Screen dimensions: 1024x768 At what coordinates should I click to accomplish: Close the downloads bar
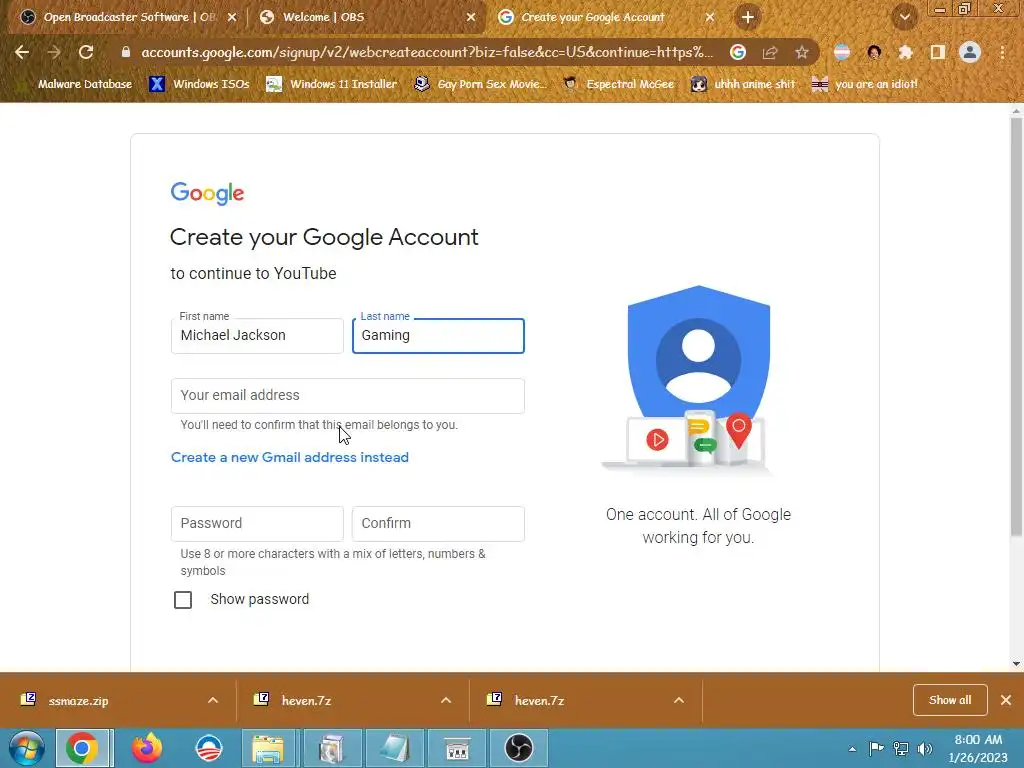(1006, 700)
